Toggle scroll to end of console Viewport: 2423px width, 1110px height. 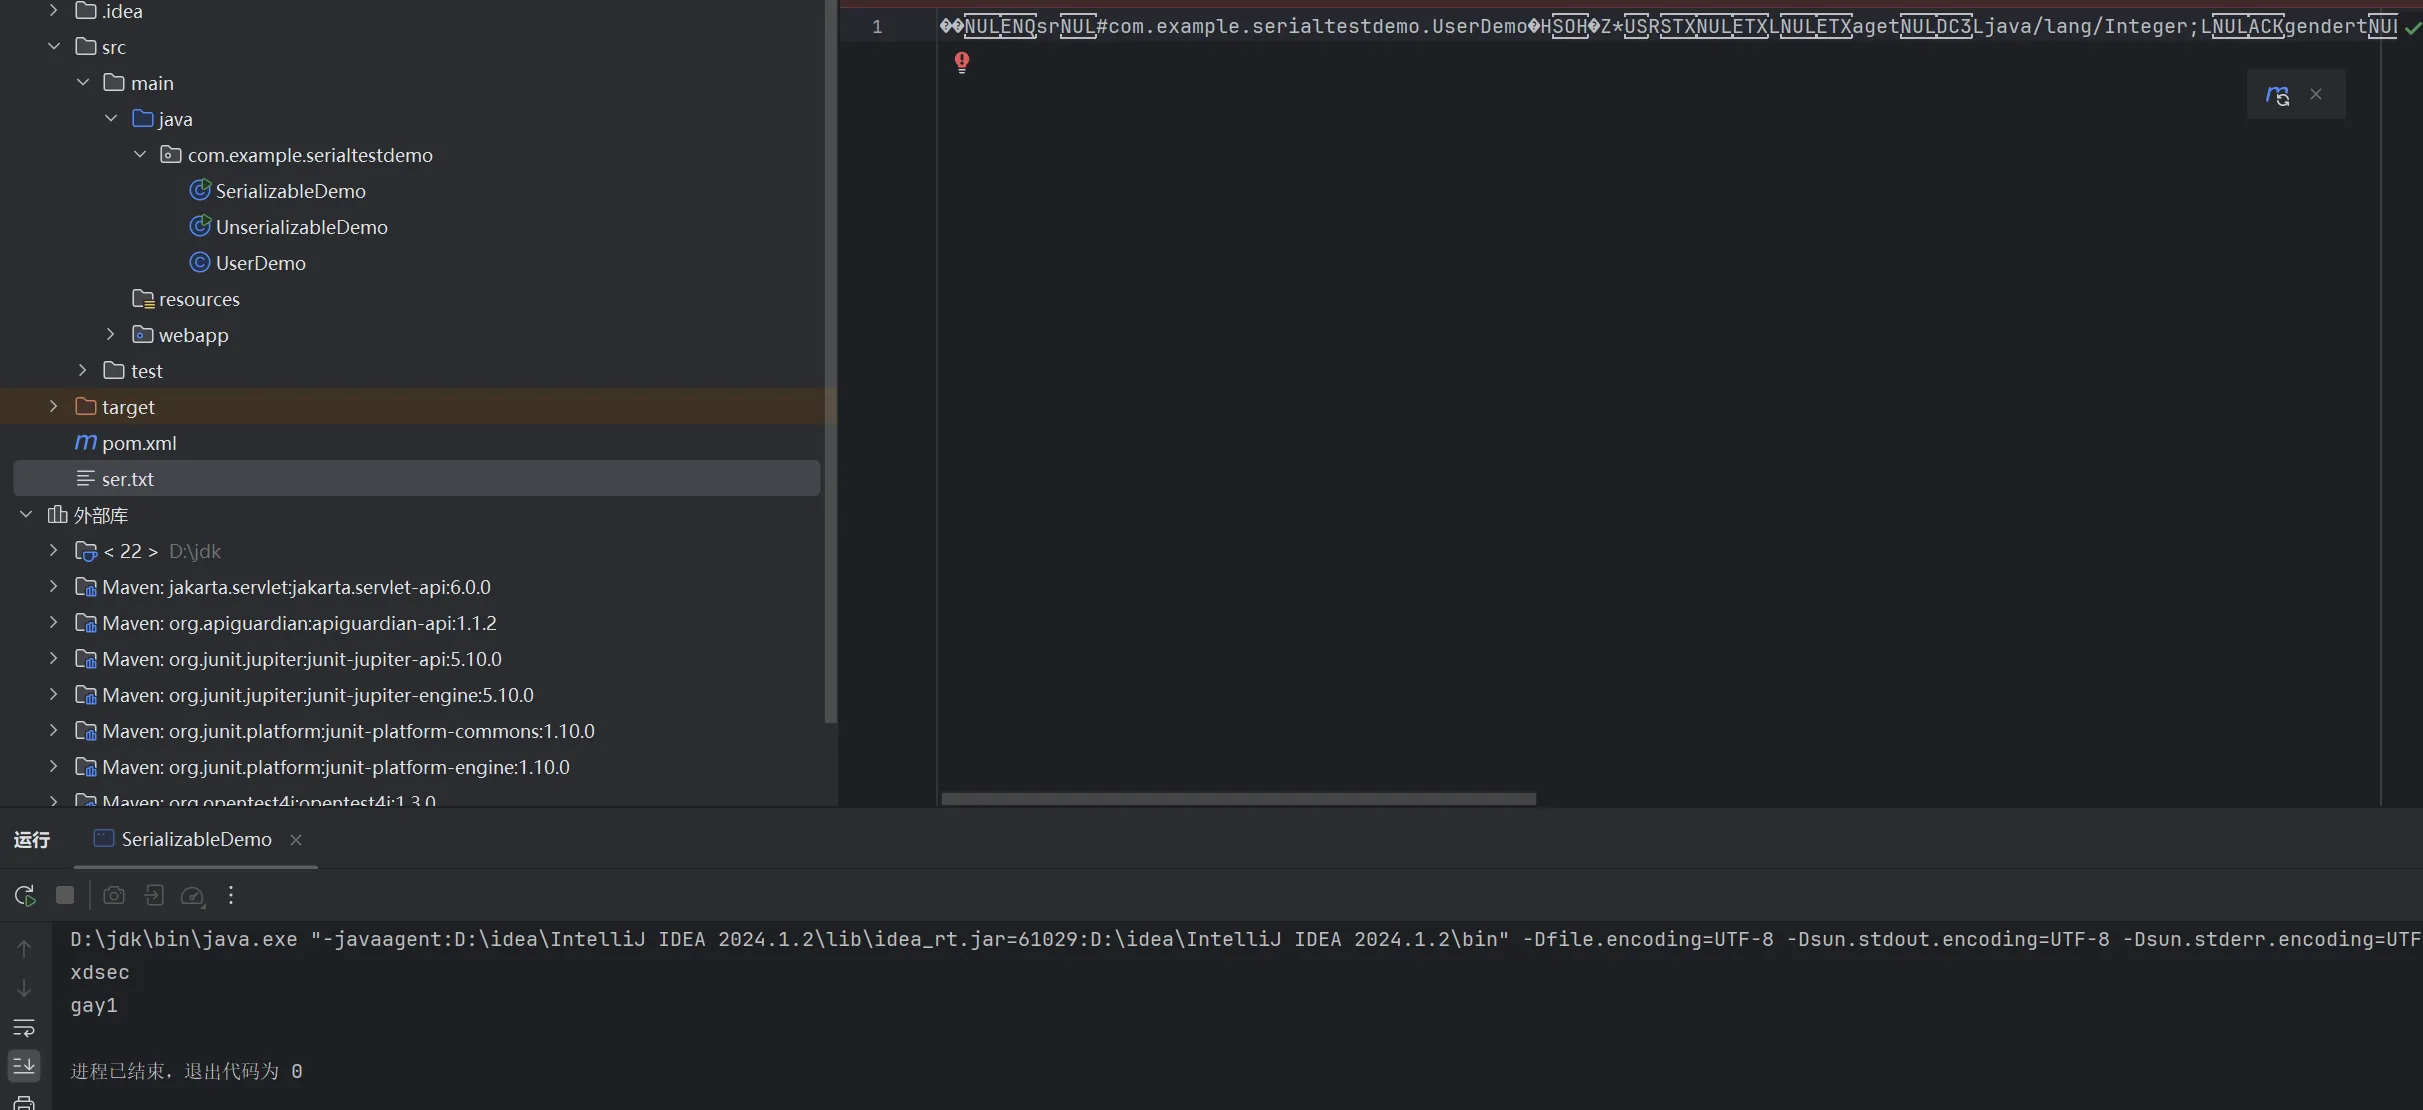[24, 1066]
